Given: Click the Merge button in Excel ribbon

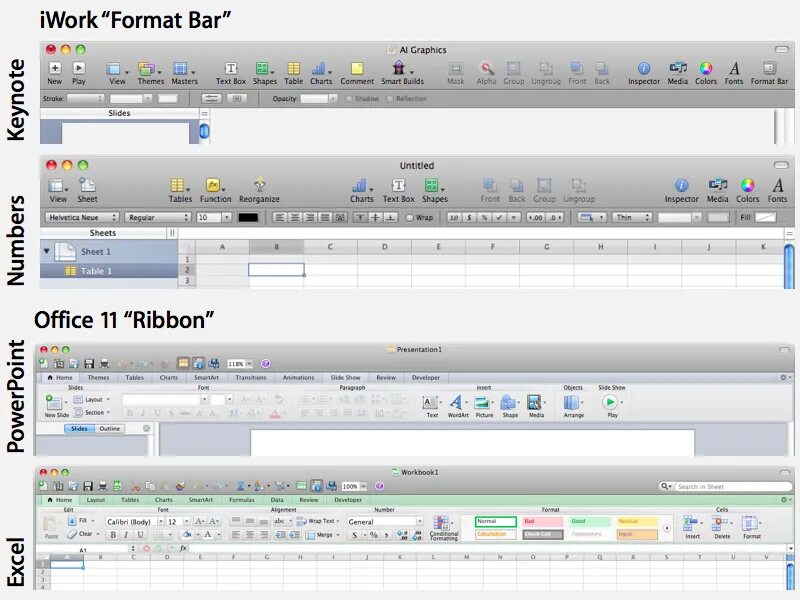Looking at the screenshot, I should [322, 535].
